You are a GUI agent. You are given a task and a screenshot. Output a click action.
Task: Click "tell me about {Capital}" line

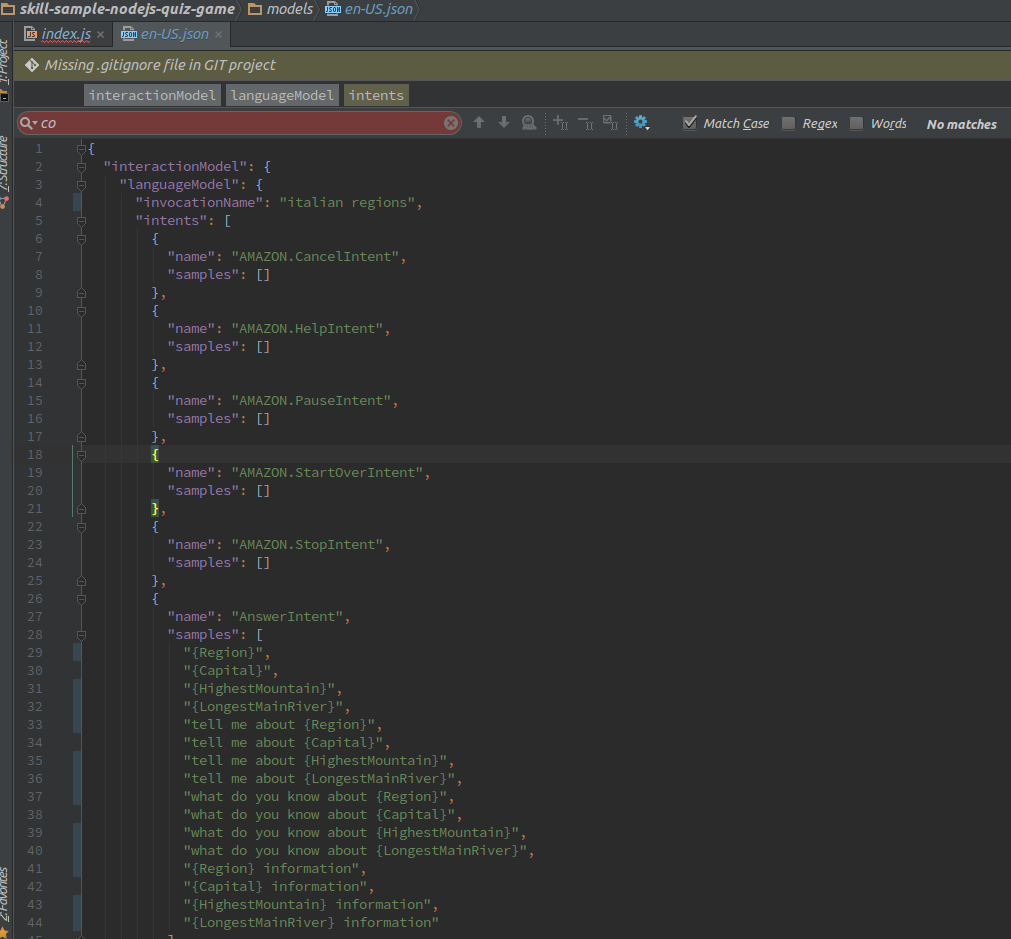click(x=283, y=743)
